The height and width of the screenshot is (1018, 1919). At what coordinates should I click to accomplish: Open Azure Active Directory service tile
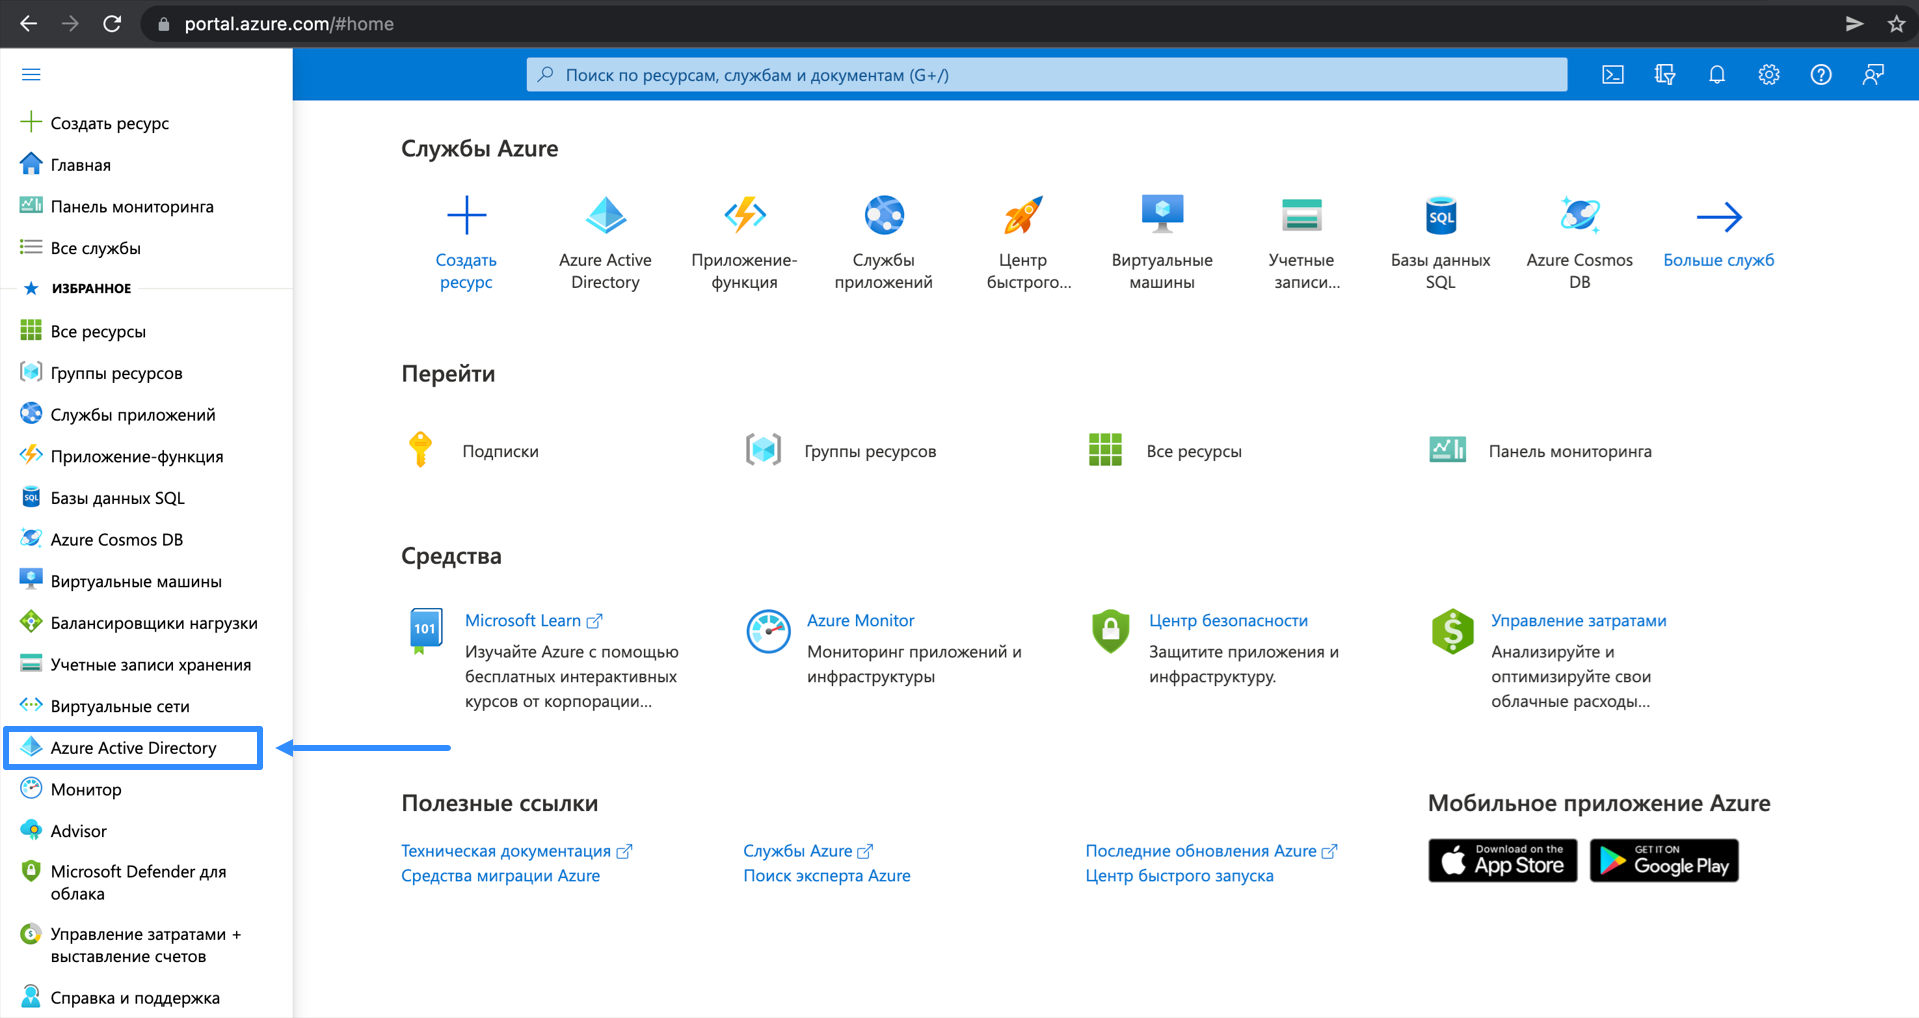605,243
